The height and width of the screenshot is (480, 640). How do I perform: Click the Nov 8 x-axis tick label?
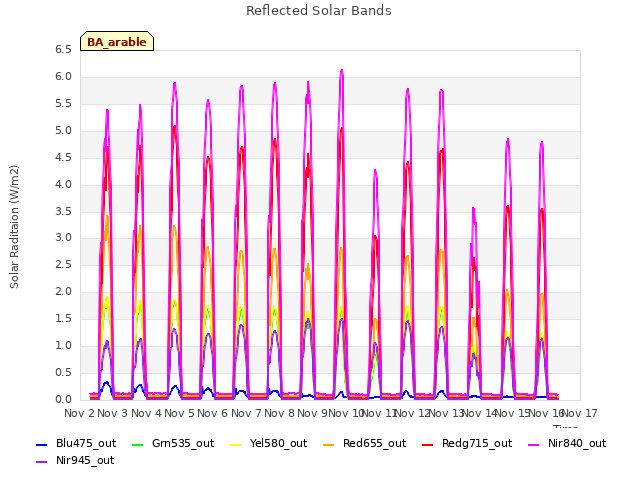point(279,413)
